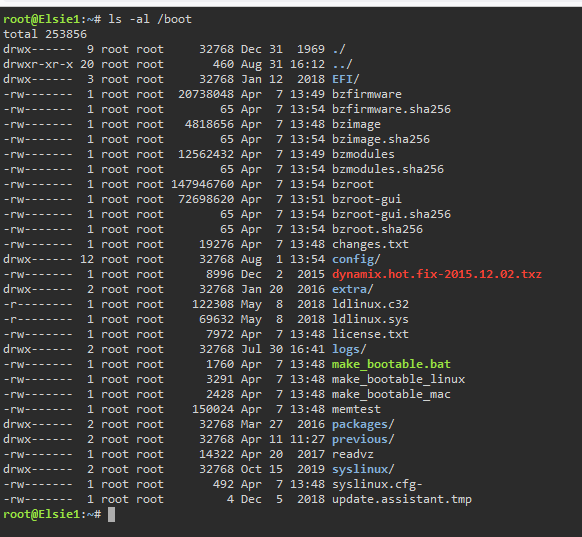
Task: Select the 147946760 size of bzroot
Action: click(203, 184)
